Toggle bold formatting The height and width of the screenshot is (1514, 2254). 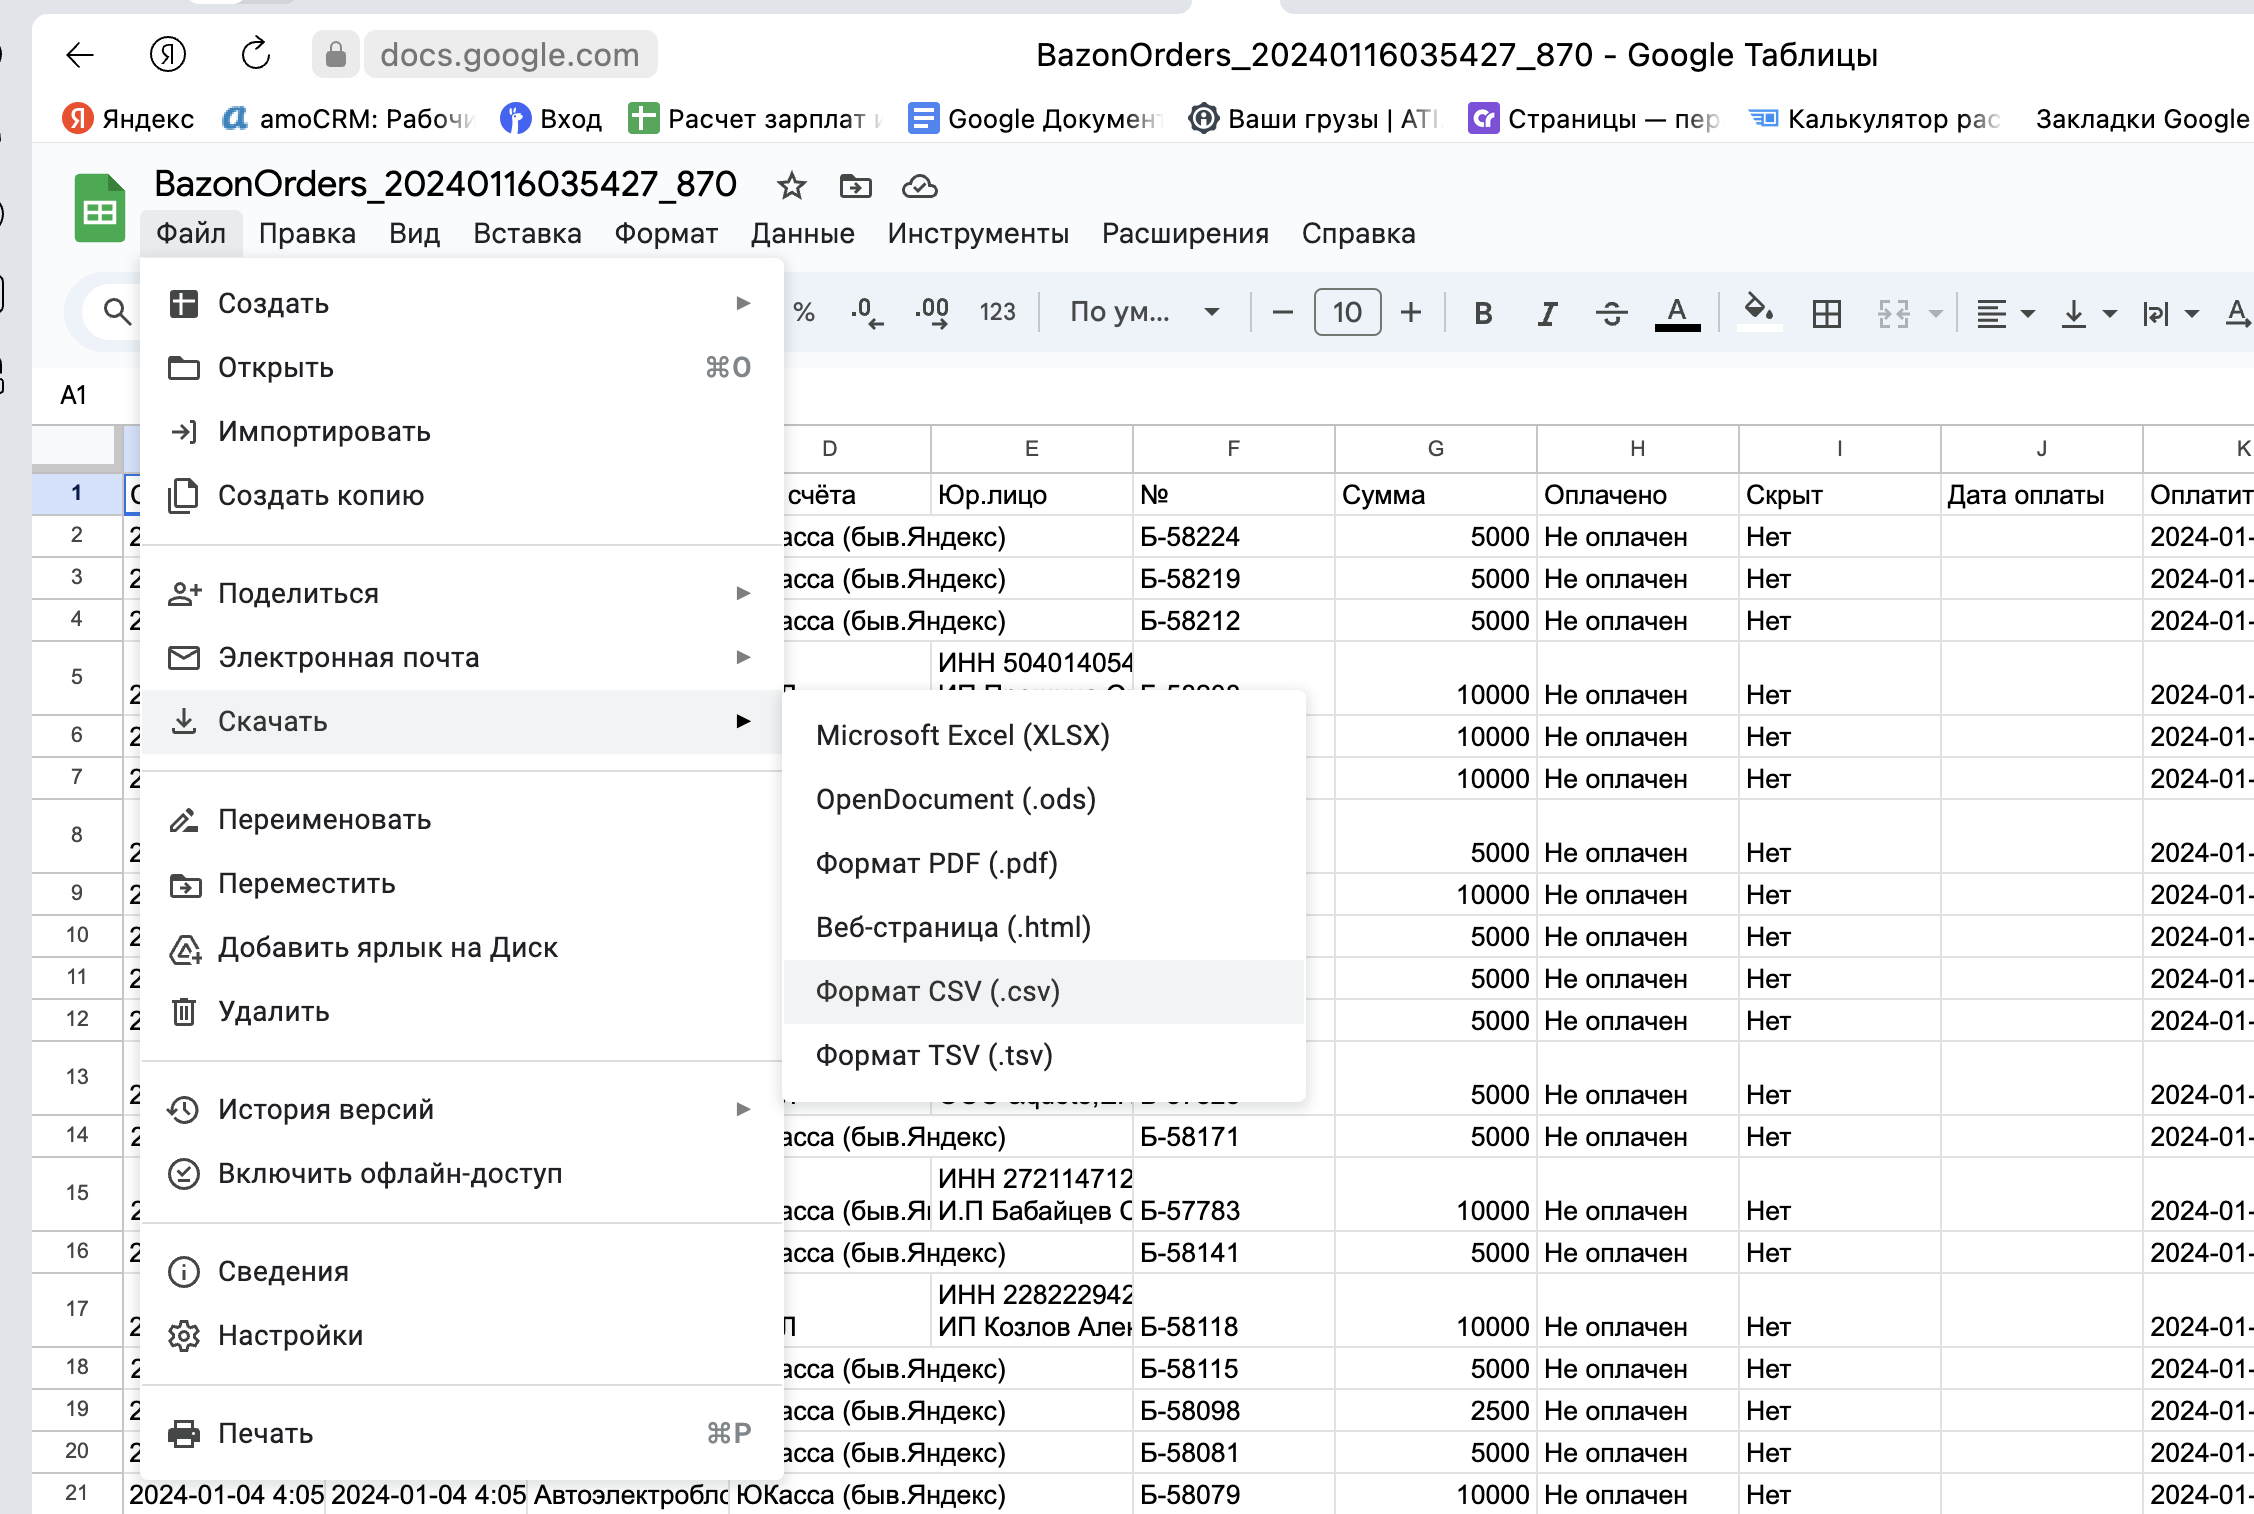[x=1483, y=313]
